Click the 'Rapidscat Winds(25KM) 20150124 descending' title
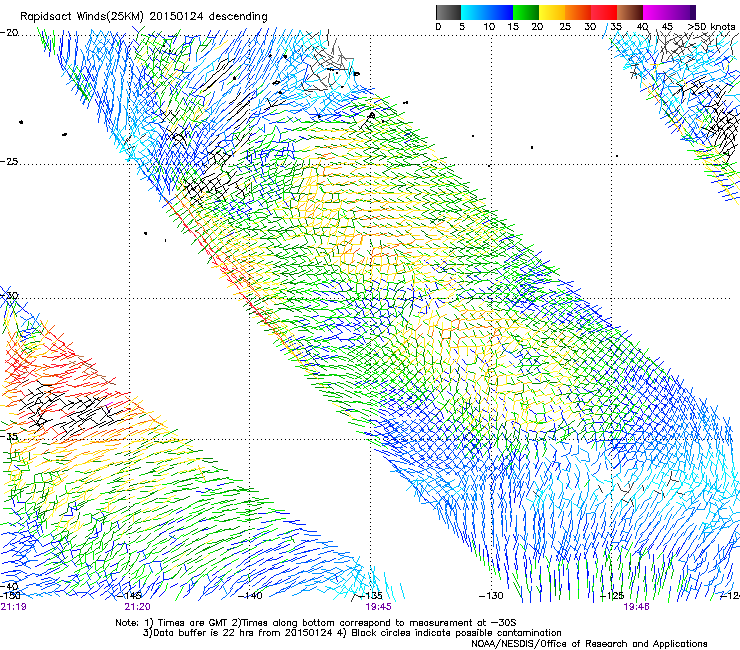 click(143, 17)
